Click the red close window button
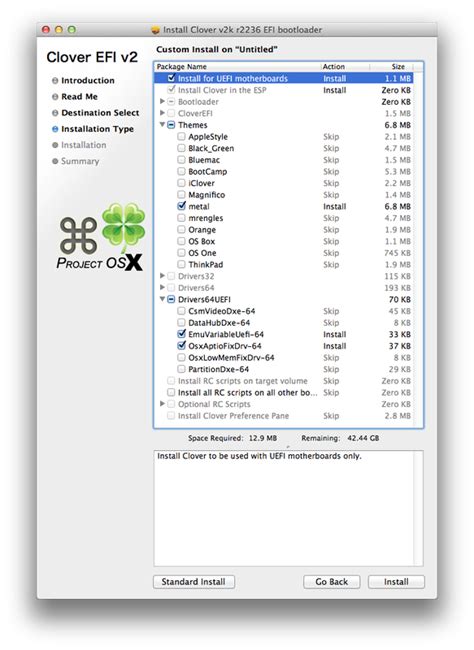This screenshot has width=474, height=650. 46,30
